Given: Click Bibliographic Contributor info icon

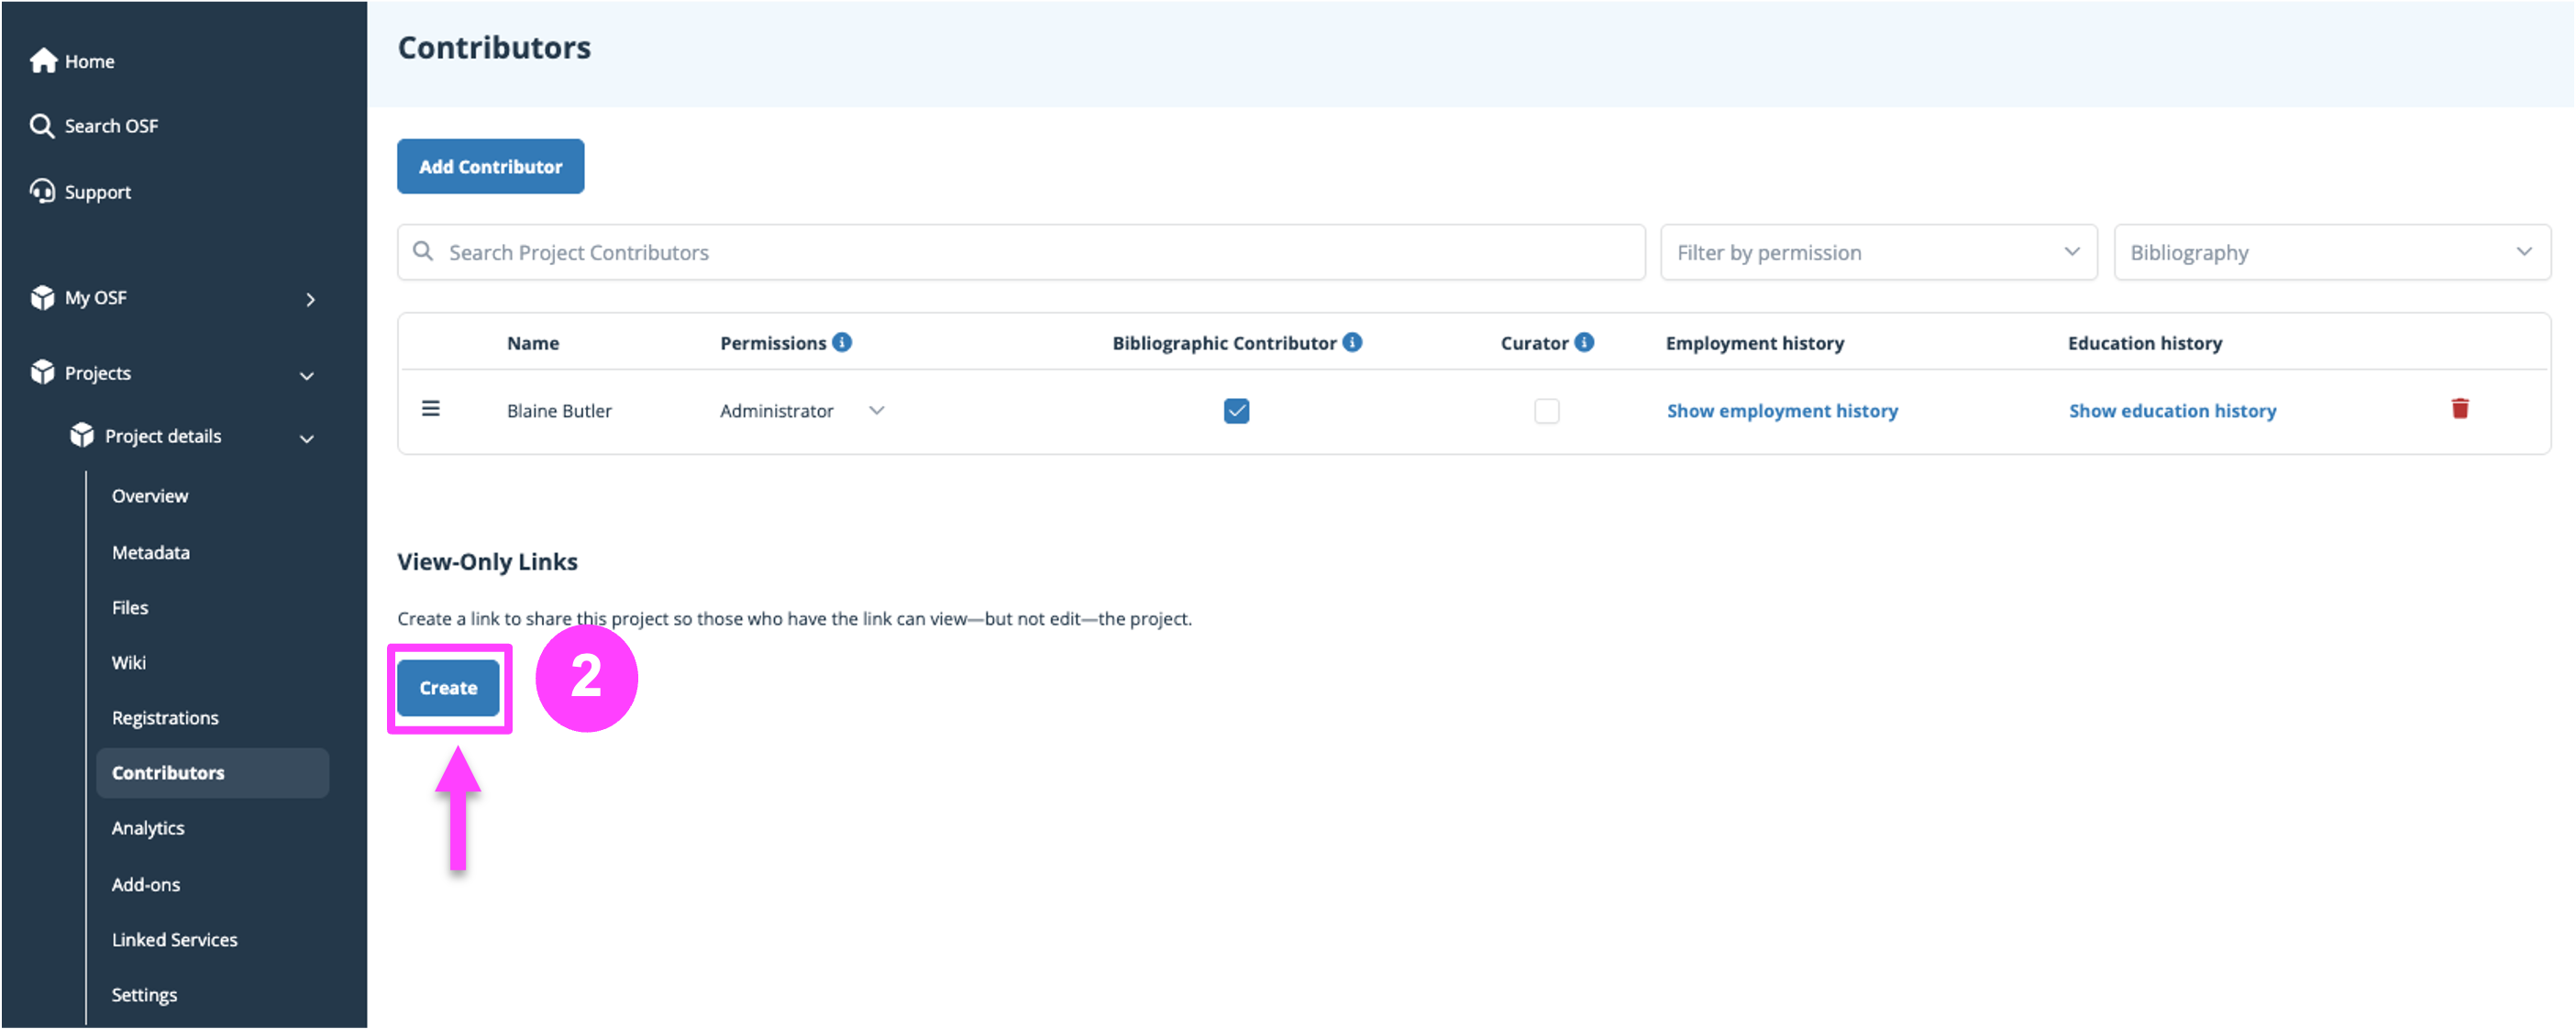Looking at the screenshot, I should click(1352, 342).
